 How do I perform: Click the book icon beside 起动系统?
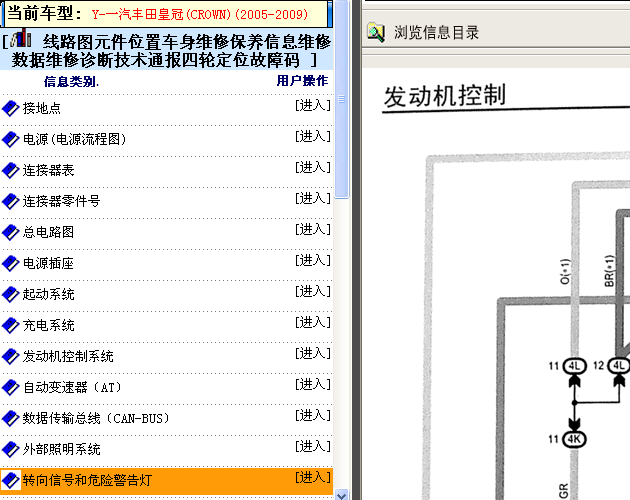pos(10,294)
